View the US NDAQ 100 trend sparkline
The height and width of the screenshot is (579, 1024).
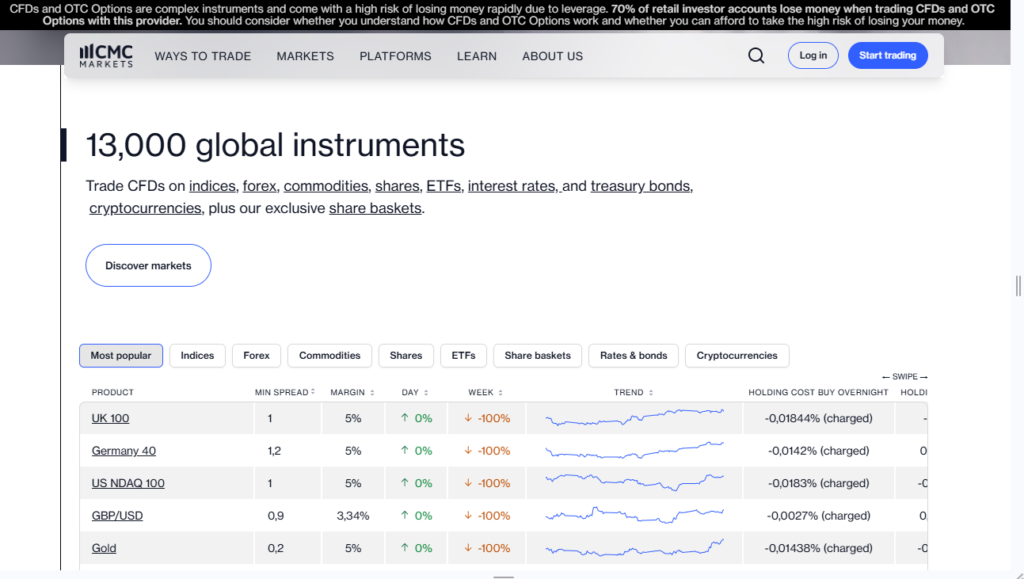point(634,482)
